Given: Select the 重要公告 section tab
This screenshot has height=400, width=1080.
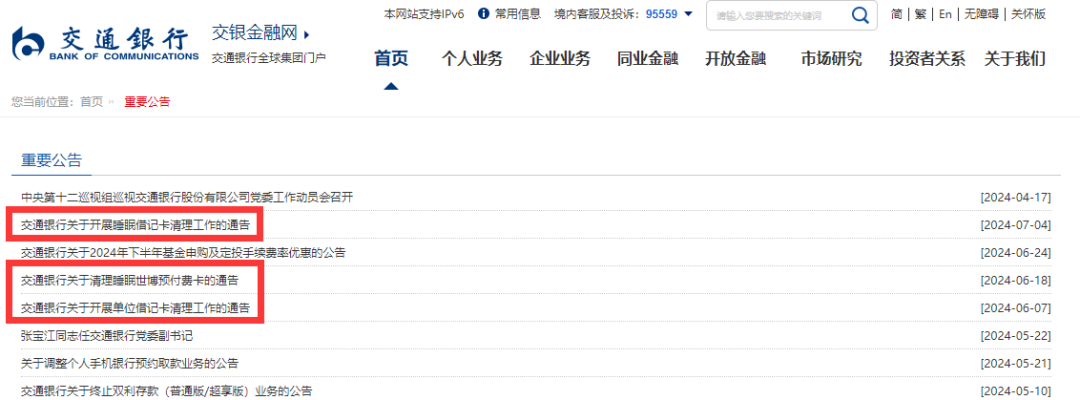Looking at the screenshot, I should [51, 160].
